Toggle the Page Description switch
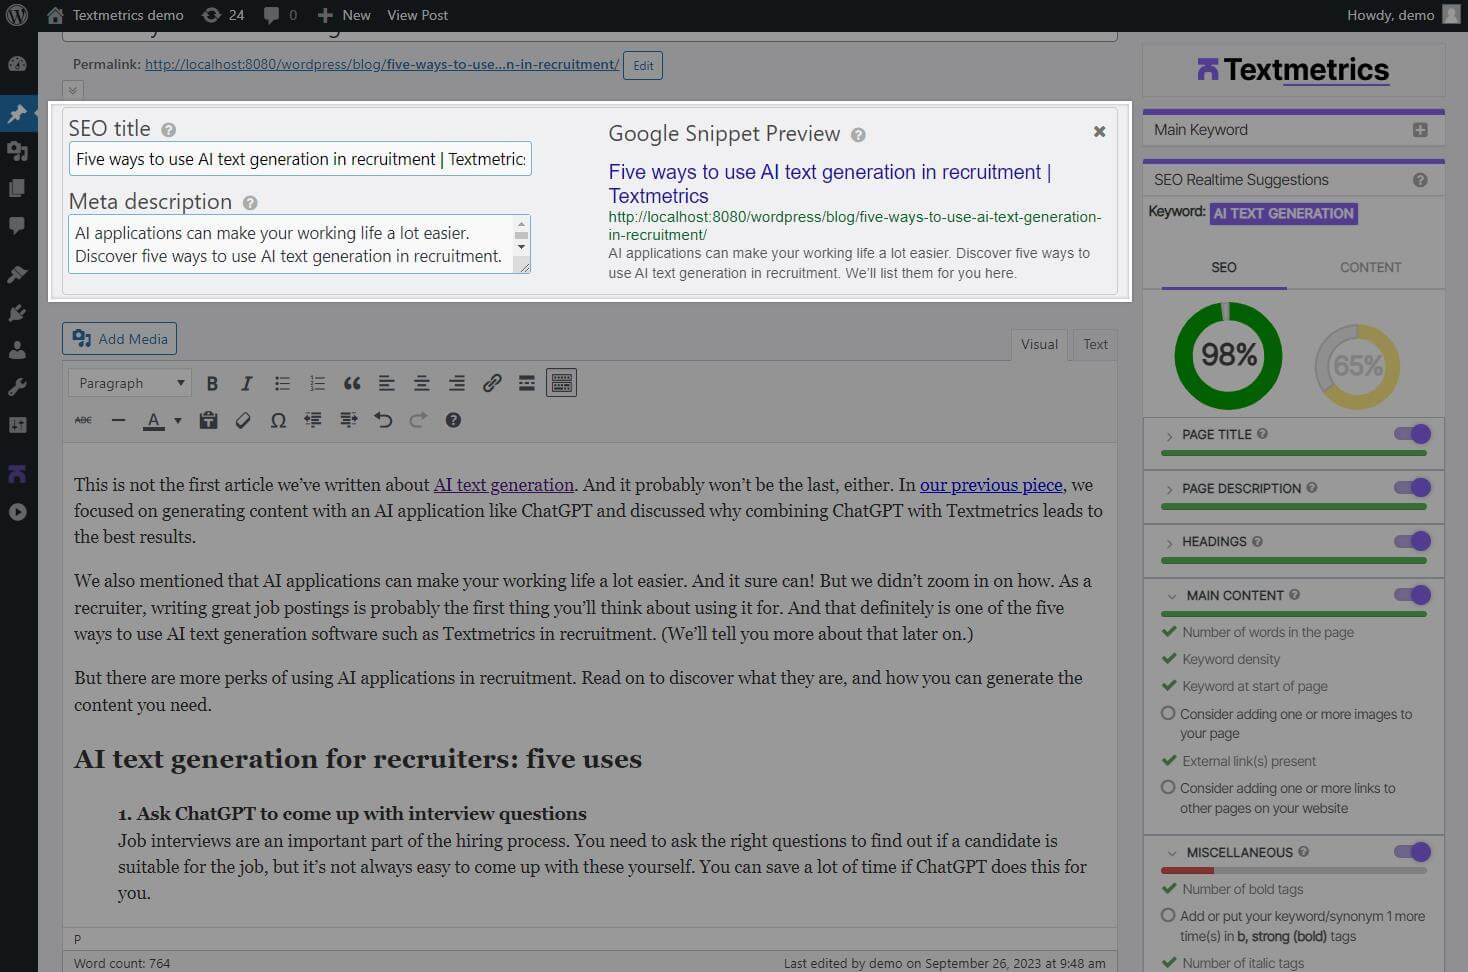The width and height of the screenshot is (1468, 972). coord(1412,488)
